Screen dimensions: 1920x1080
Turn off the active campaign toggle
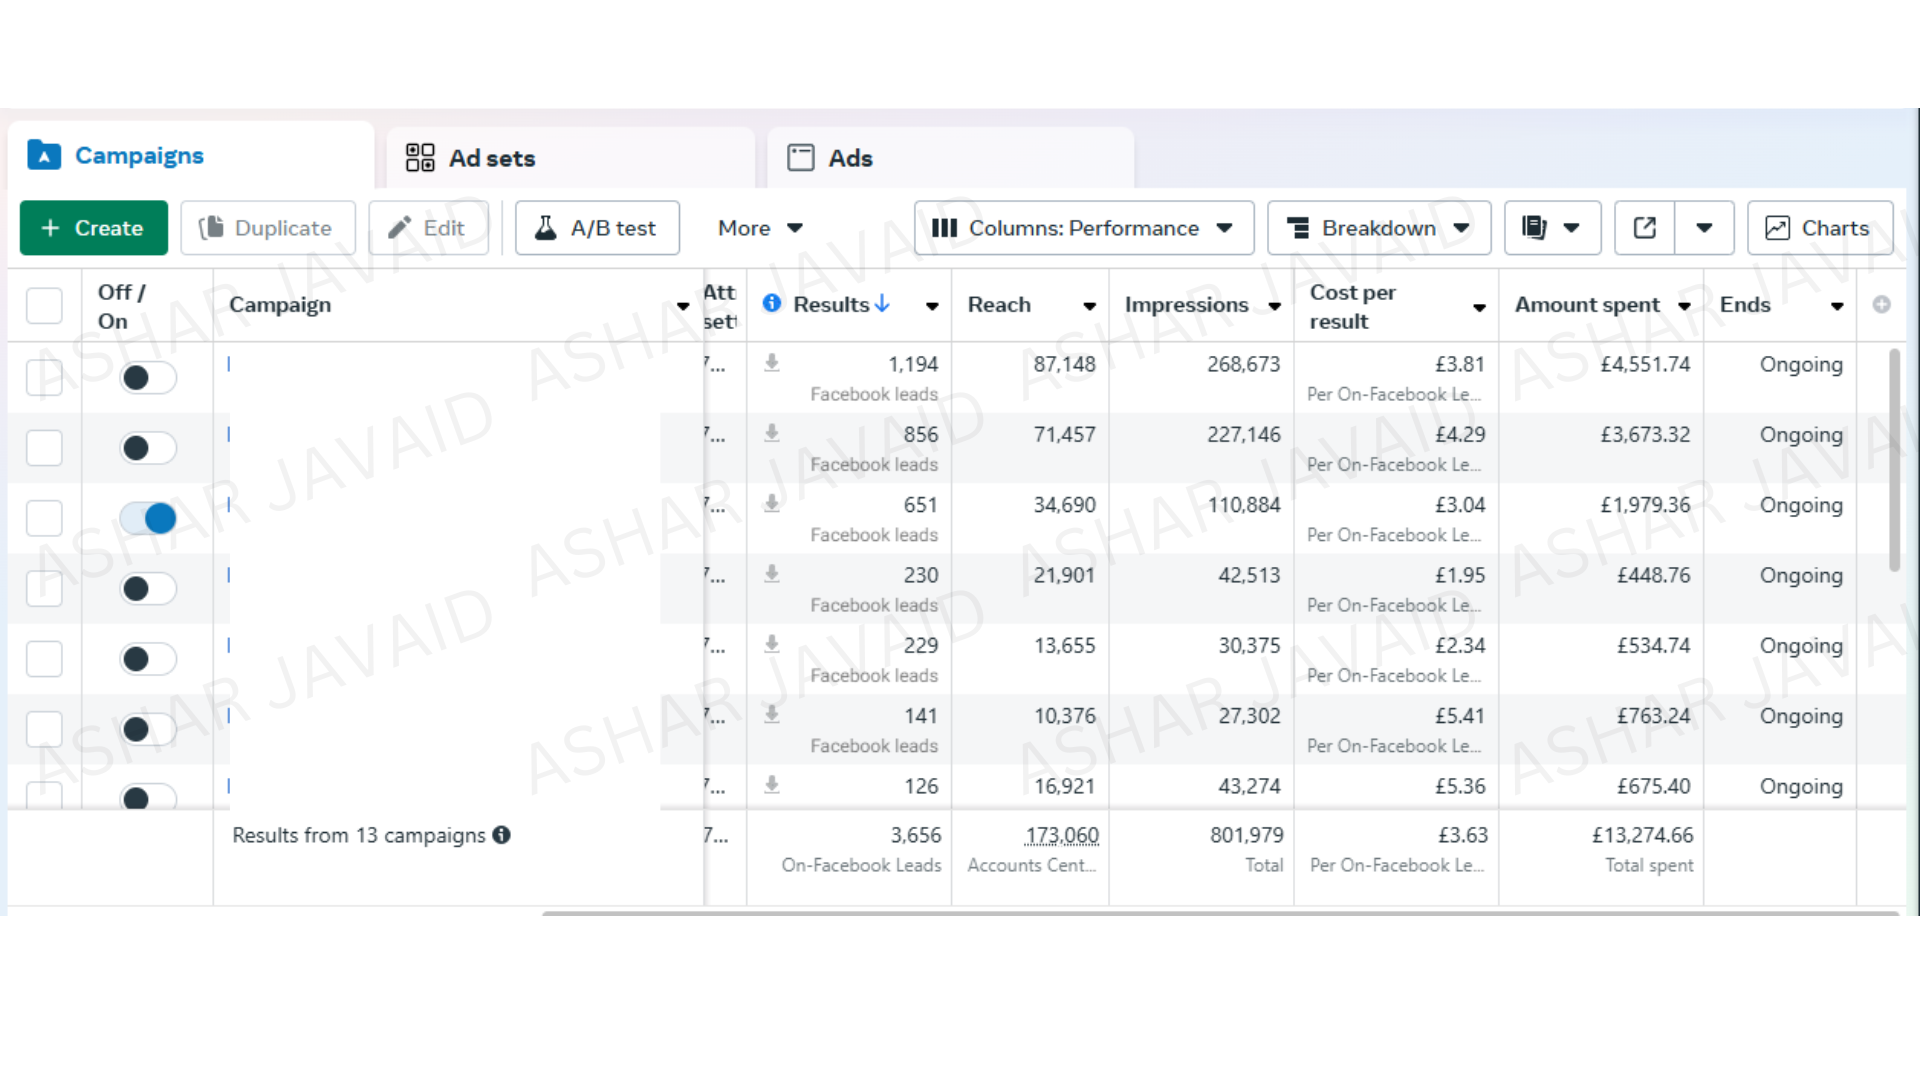(x=148, y=518)
